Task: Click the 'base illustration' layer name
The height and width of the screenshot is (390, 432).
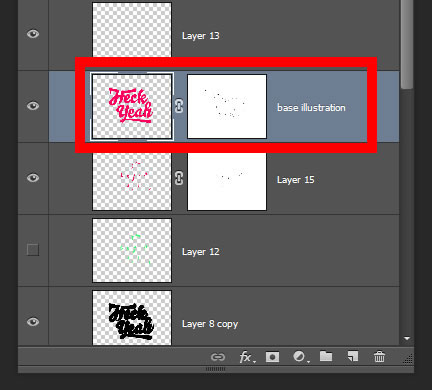Action: pyautogui.click(x=311, y=108)
